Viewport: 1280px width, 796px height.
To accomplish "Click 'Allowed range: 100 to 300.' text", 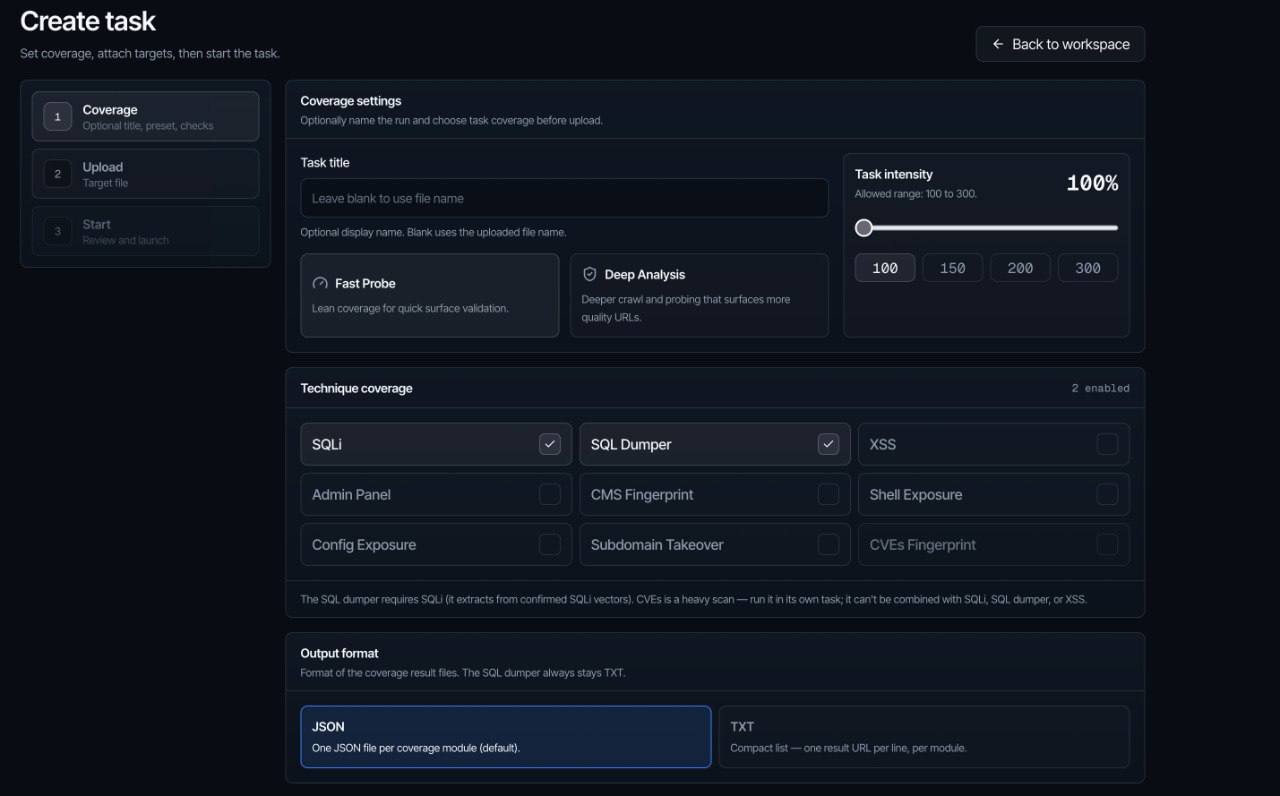I will pos(916,194).
